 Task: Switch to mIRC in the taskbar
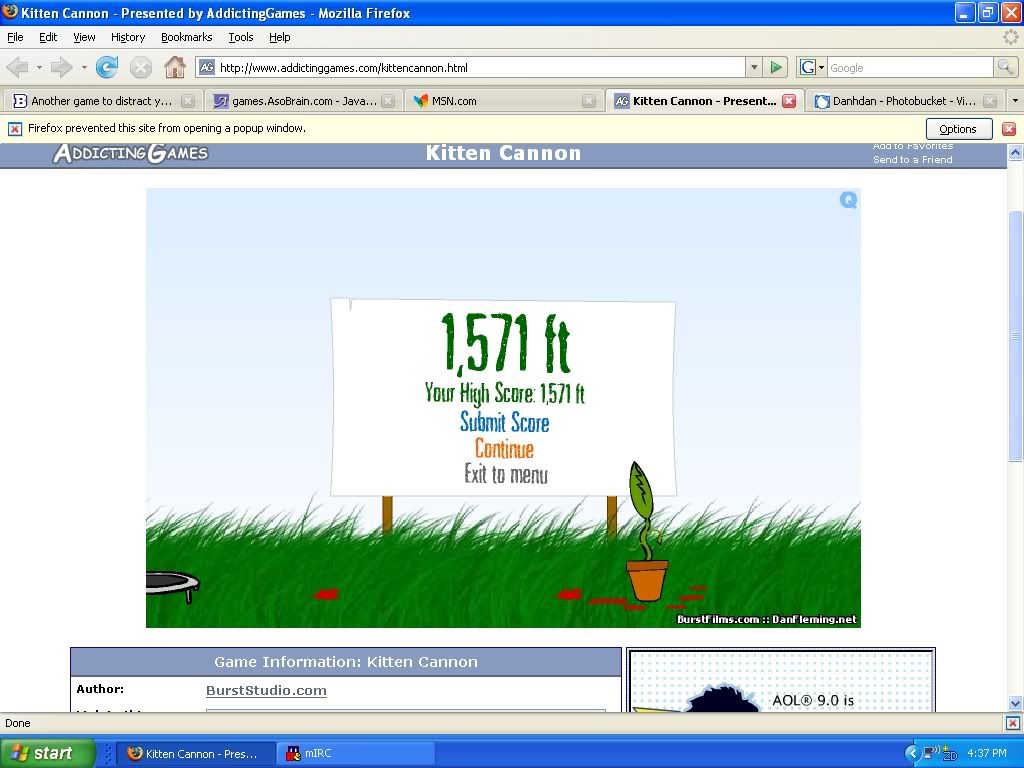pyautogui.click(x=357, y=753)
